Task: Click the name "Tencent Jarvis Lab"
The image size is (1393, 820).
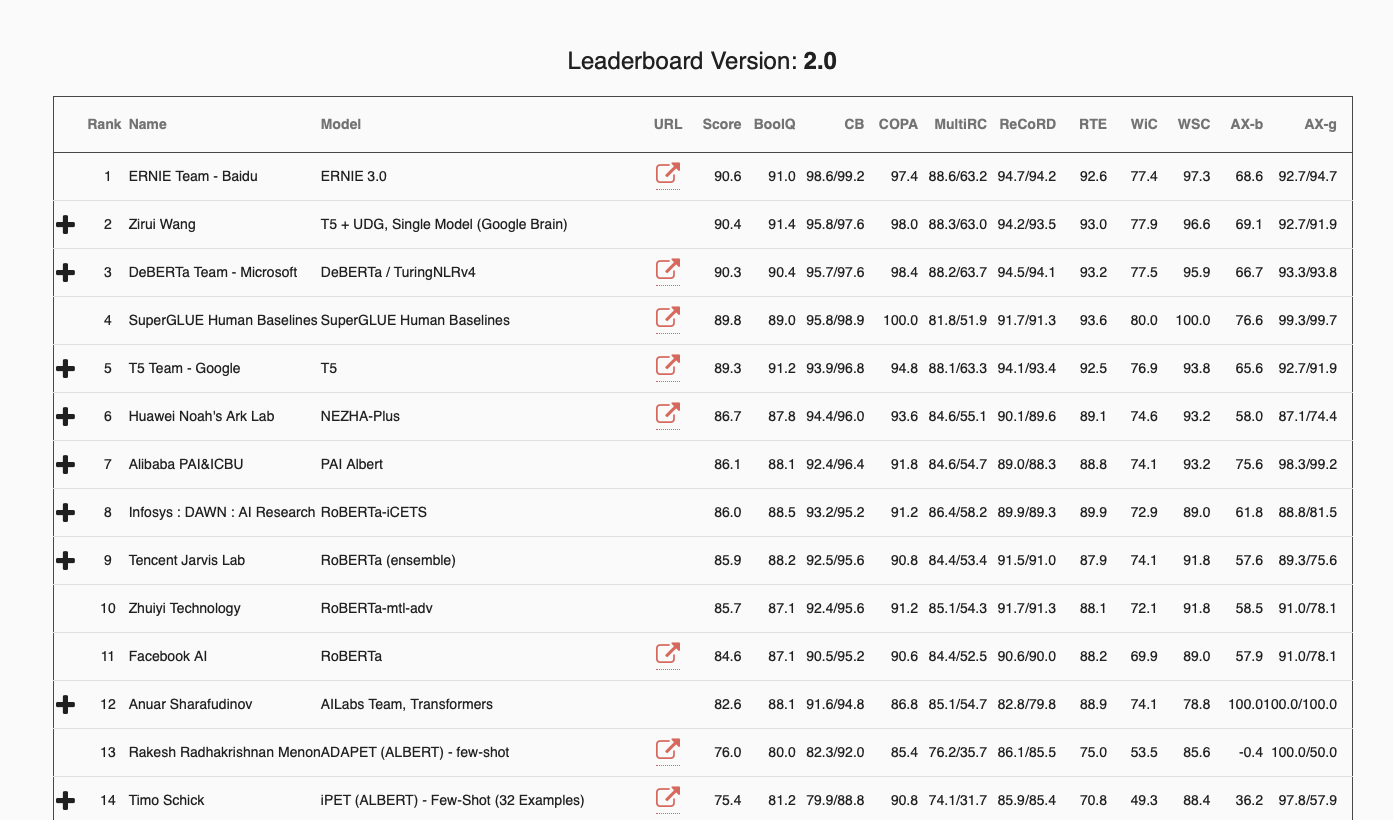Action: pyautogui.click(x=187, y=560)
